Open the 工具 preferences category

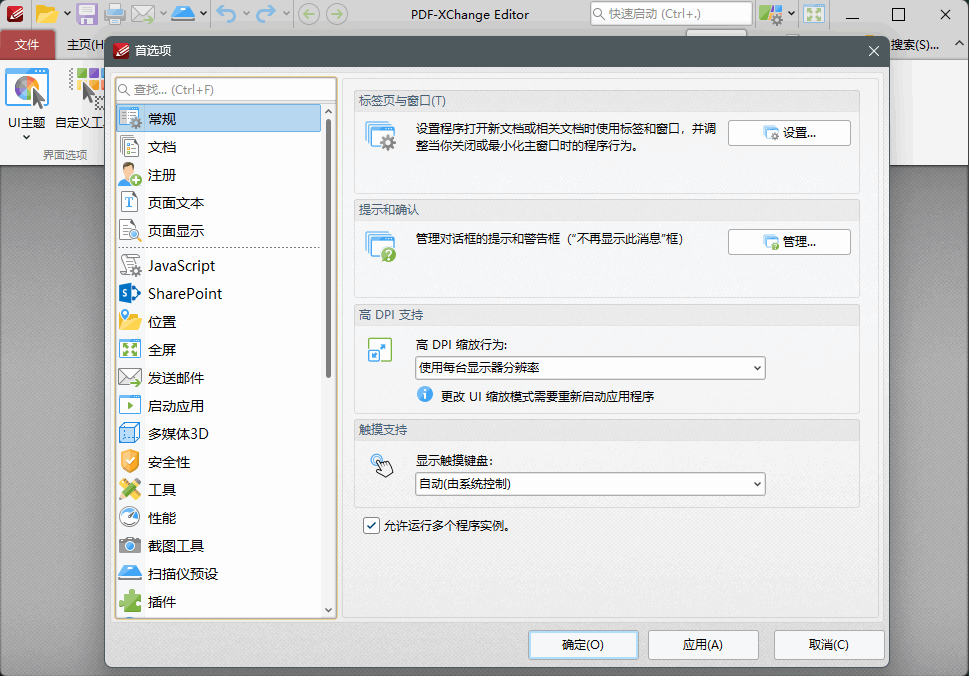click(219, 489)
